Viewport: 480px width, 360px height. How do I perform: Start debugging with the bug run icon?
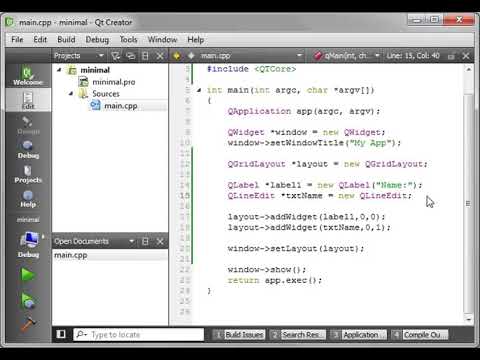28,300
